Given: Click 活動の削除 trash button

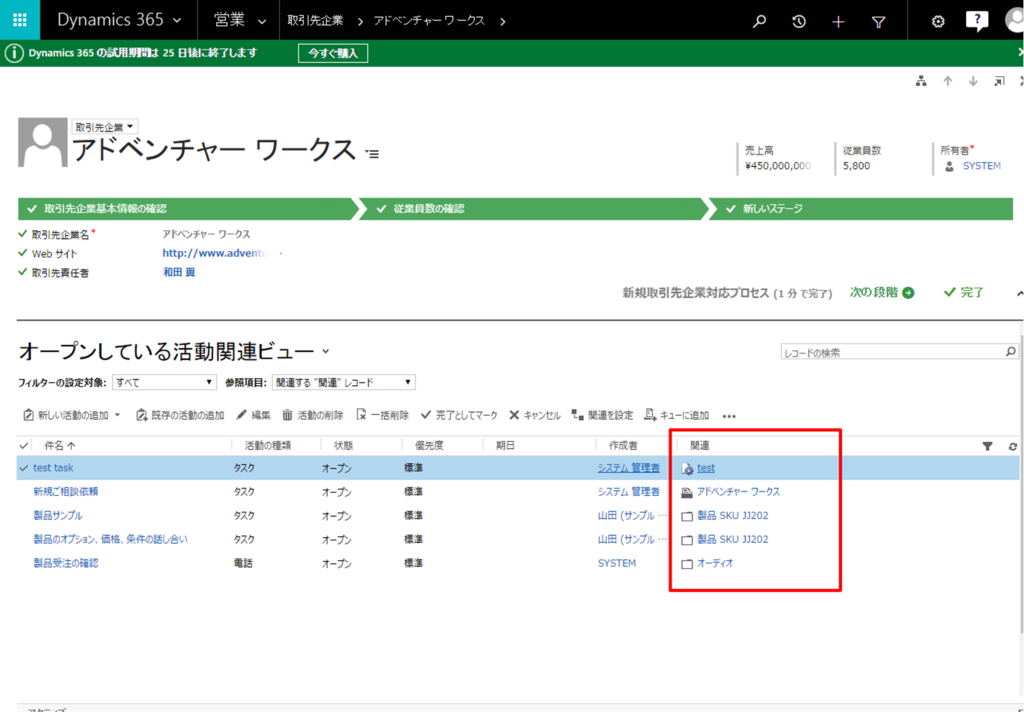Looking at the screenshot, I should tap(313, 415).
